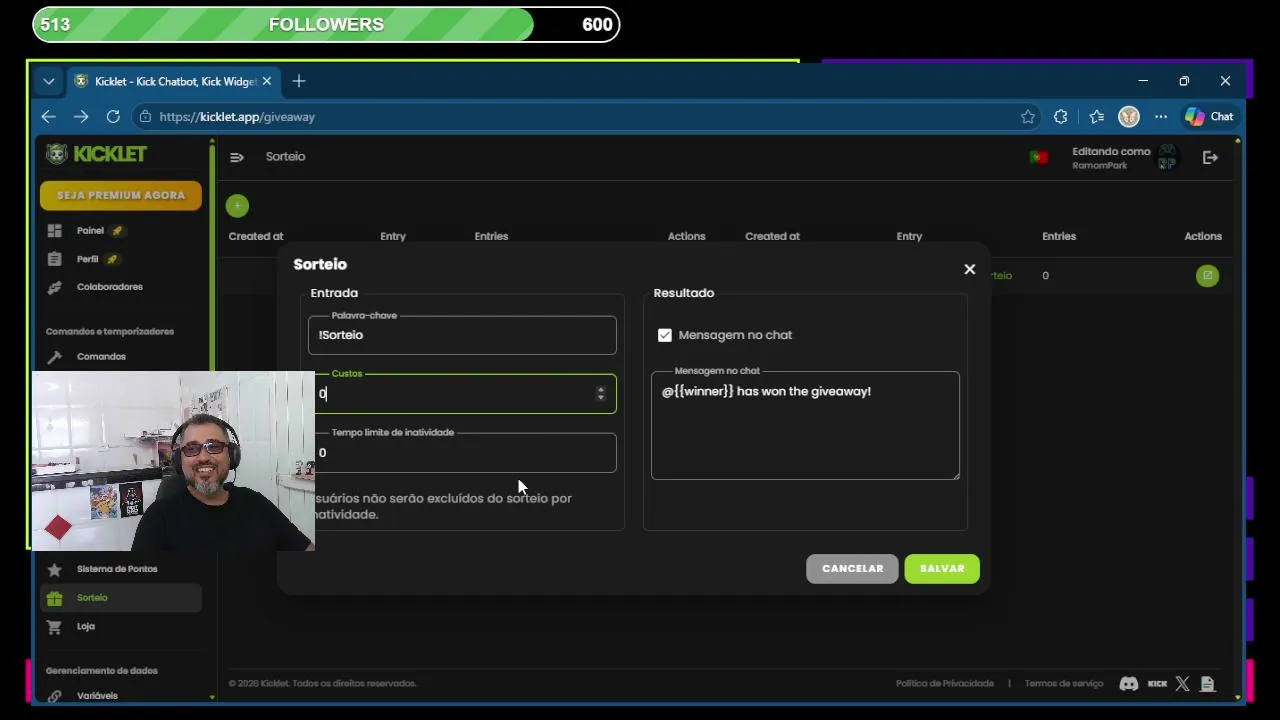Open the favorites list icon

1096,117
